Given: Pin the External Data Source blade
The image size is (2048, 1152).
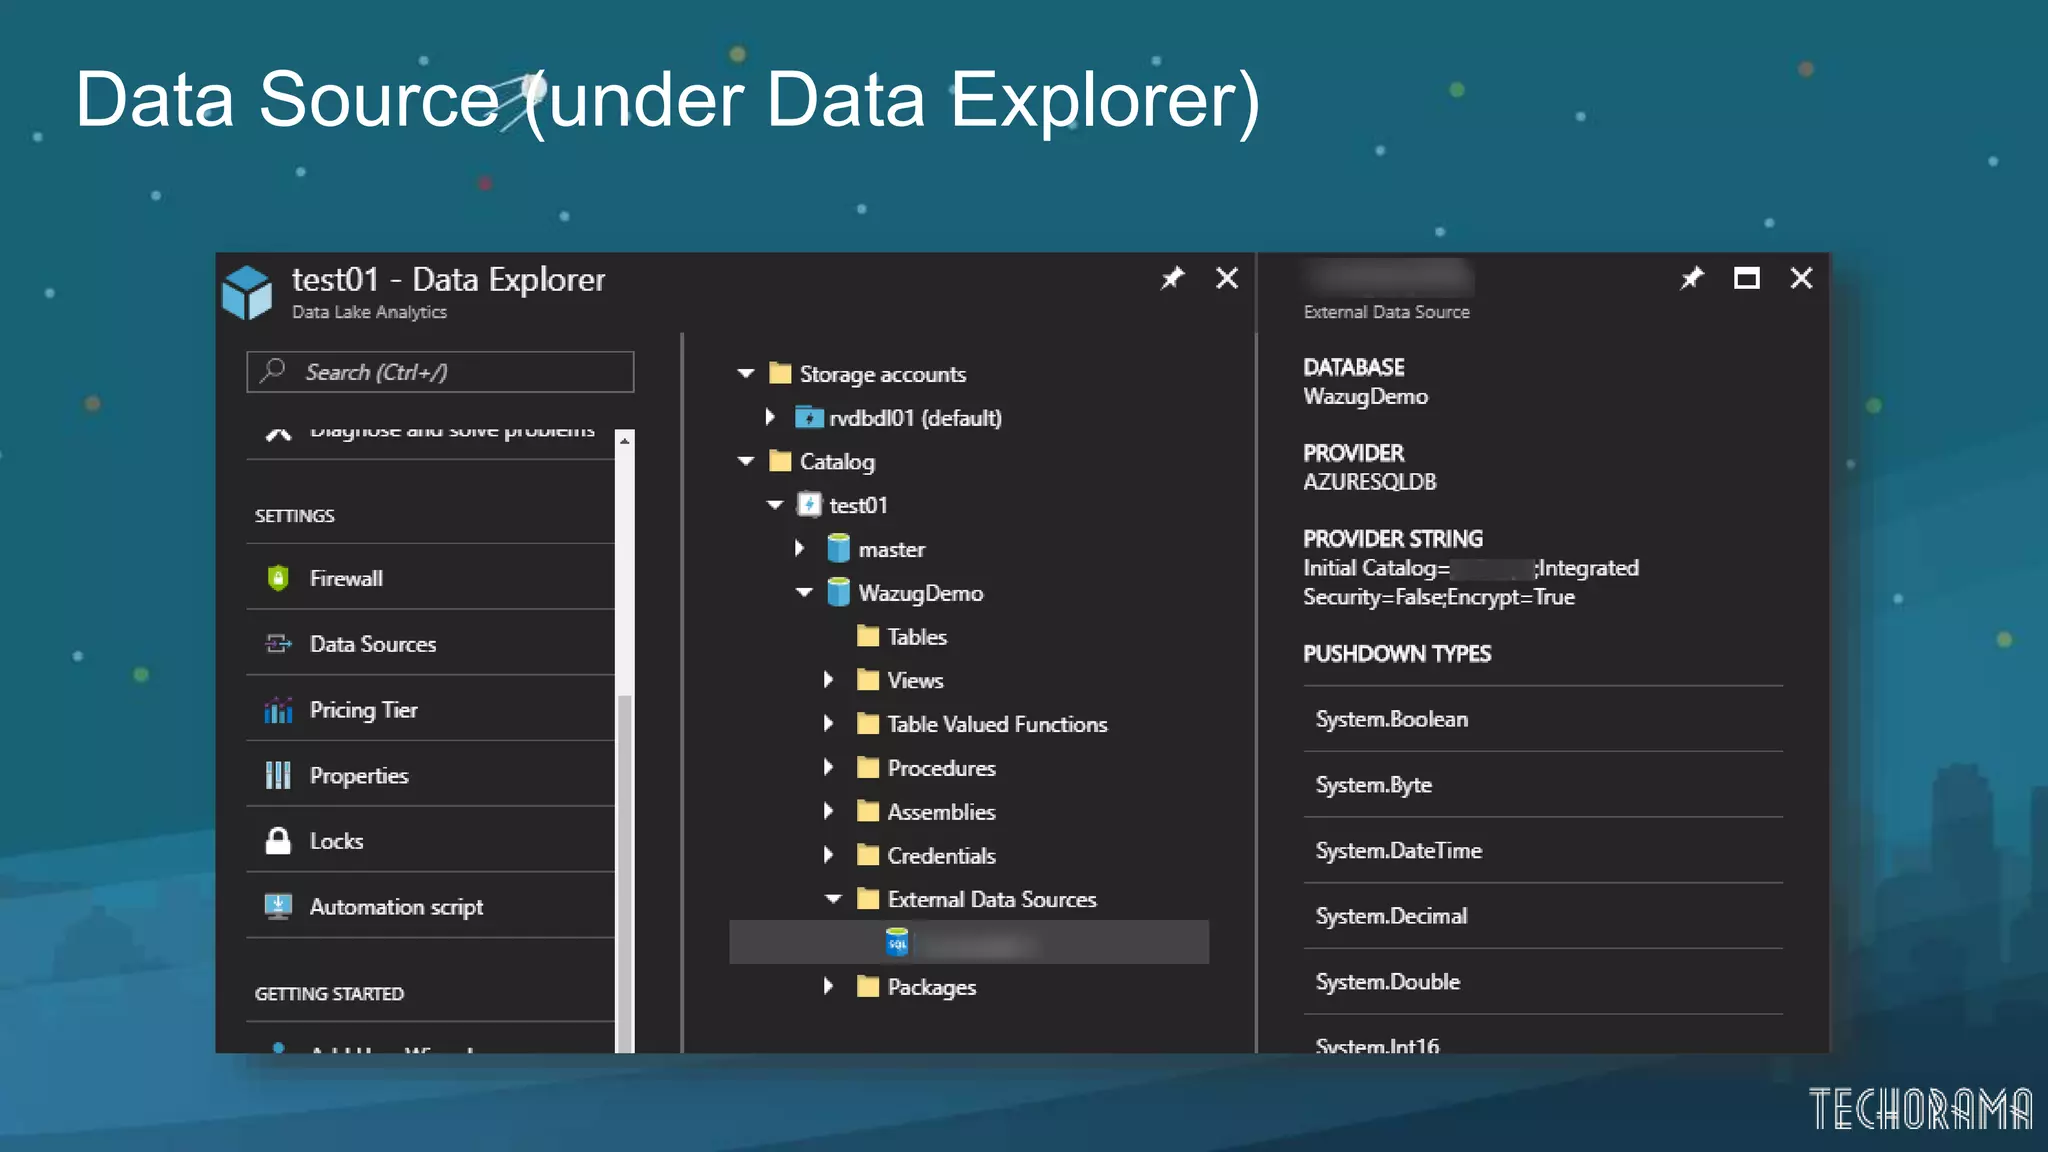Looking at the screenshot, I should [1692, 278].
